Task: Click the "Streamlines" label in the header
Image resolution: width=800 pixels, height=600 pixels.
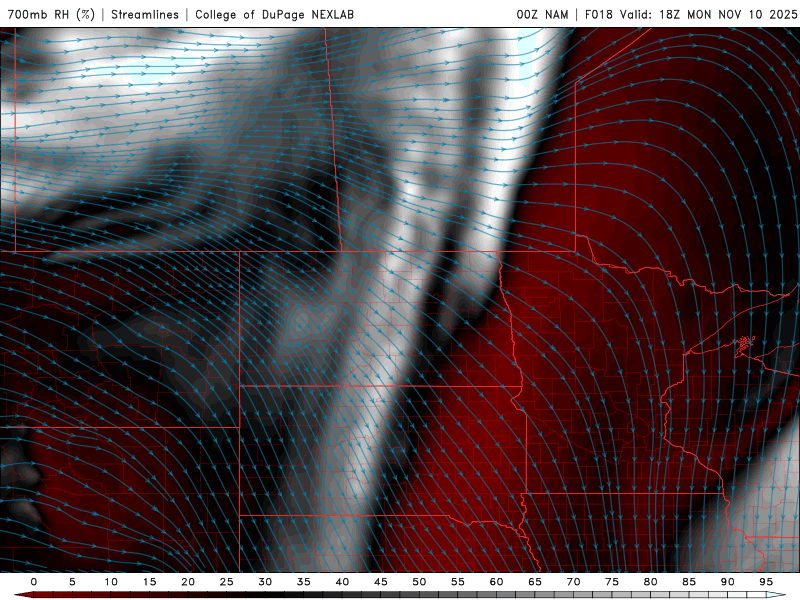Action: coord(145,14)
